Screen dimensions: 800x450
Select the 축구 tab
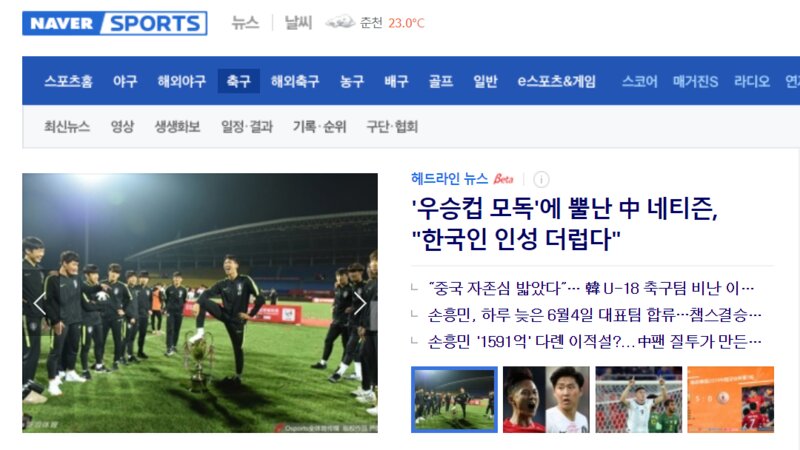[238, 81]
